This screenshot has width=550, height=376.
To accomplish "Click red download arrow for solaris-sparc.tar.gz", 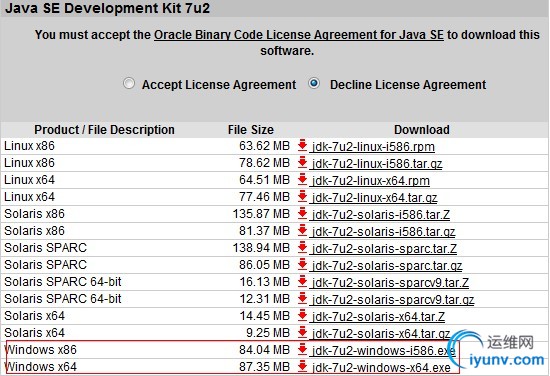I will (x=302, y=264).
